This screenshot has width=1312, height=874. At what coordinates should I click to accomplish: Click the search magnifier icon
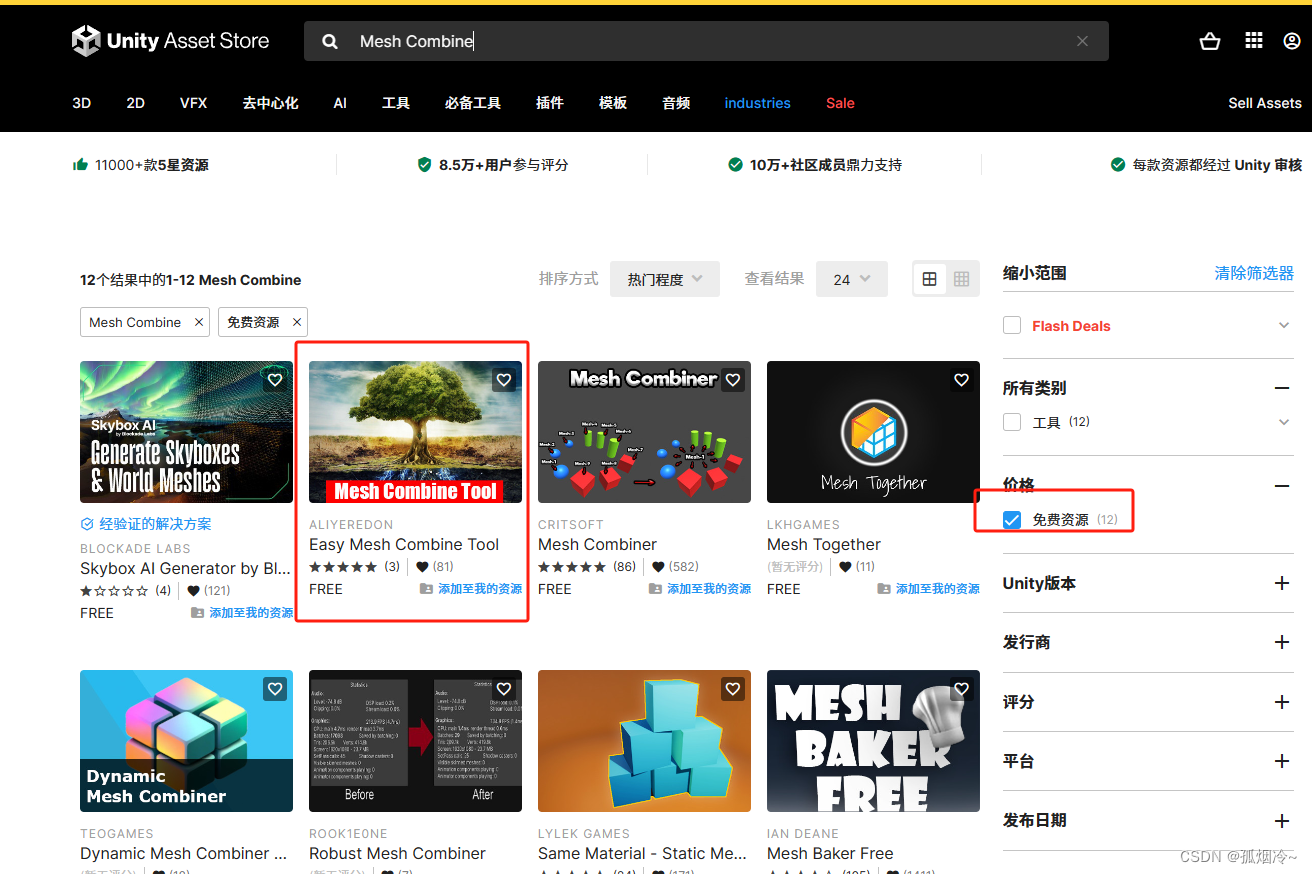point(330,41)
